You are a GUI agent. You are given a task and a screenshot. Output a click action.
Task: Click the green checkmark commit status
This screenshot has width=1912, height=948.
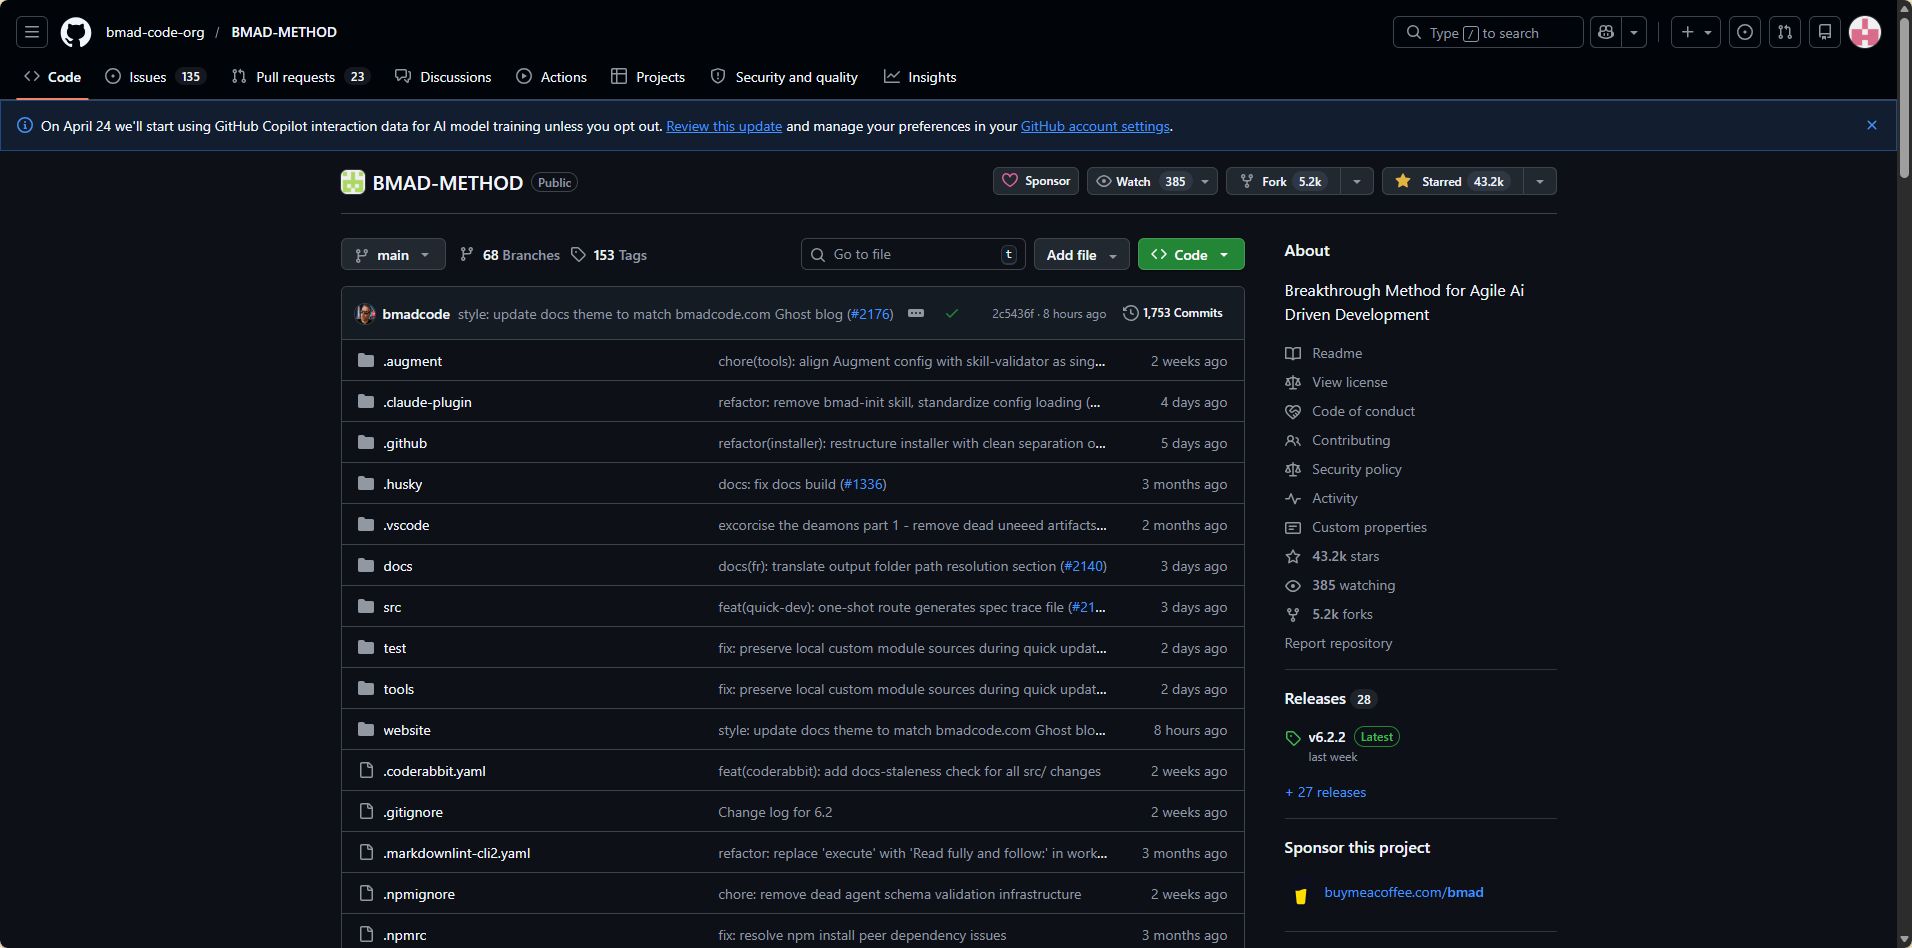pyautogui.click(x=952, y=314)
